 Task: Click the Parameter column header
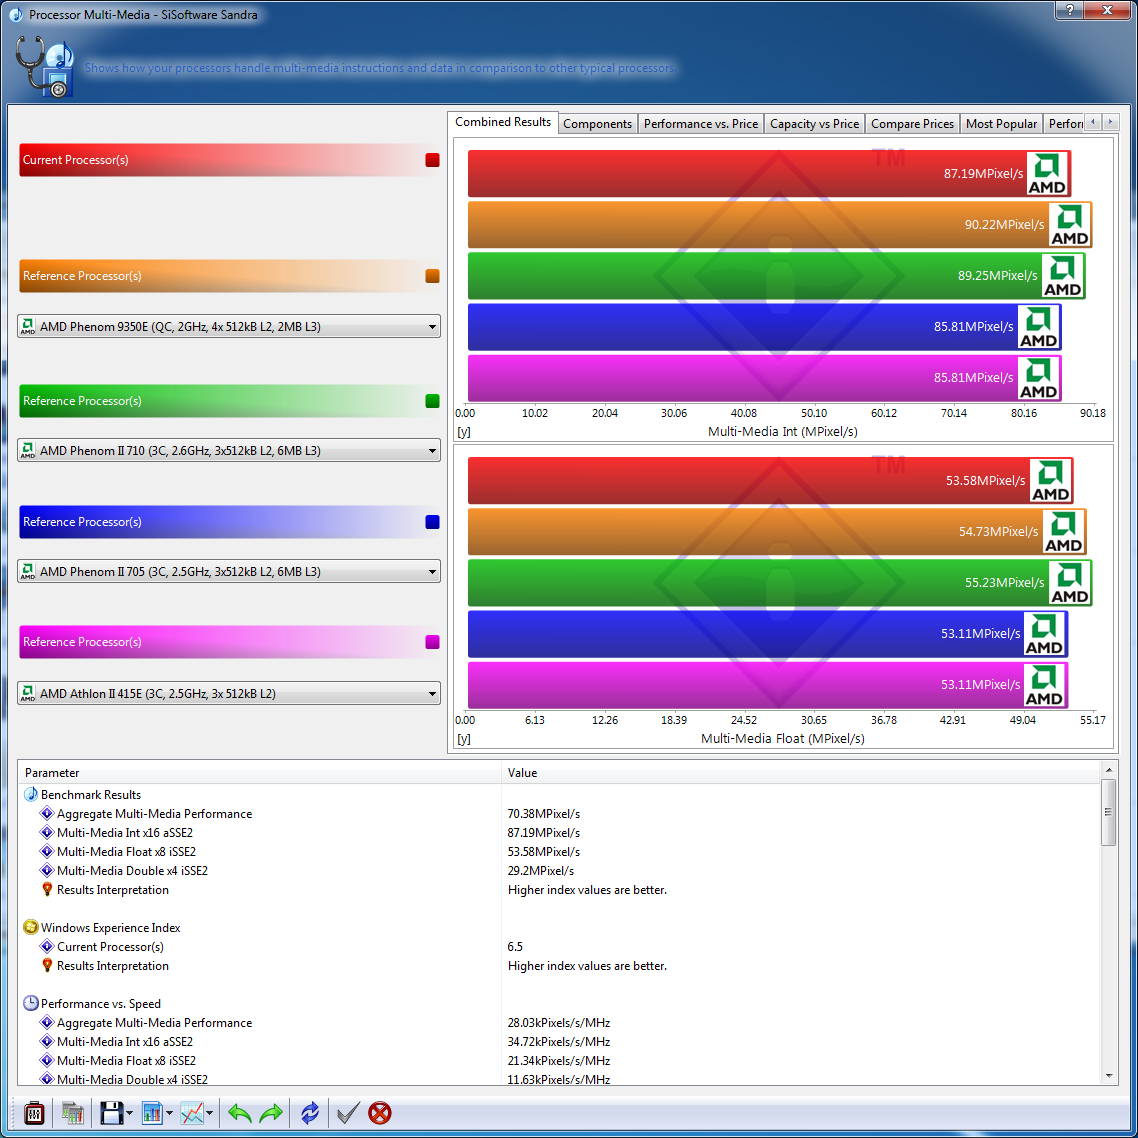point(260,773)
